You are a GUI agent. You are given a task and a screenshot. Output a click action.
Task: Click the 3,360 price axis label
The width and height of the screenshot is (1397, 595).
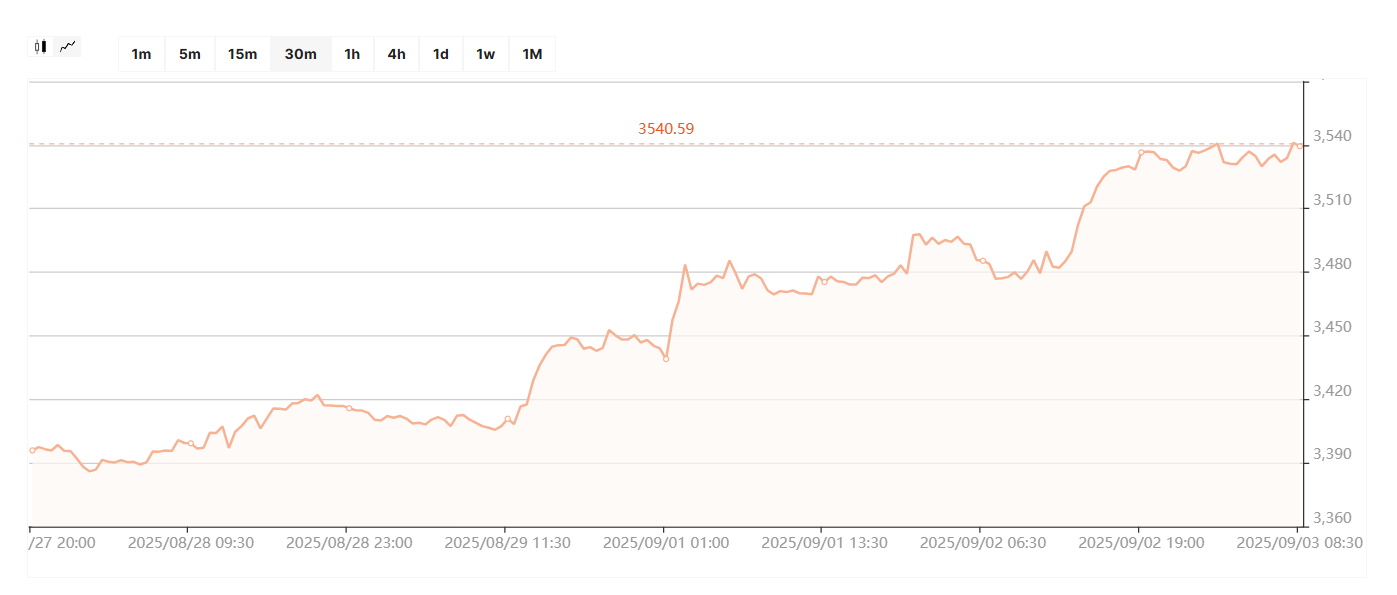point(1330,518)
